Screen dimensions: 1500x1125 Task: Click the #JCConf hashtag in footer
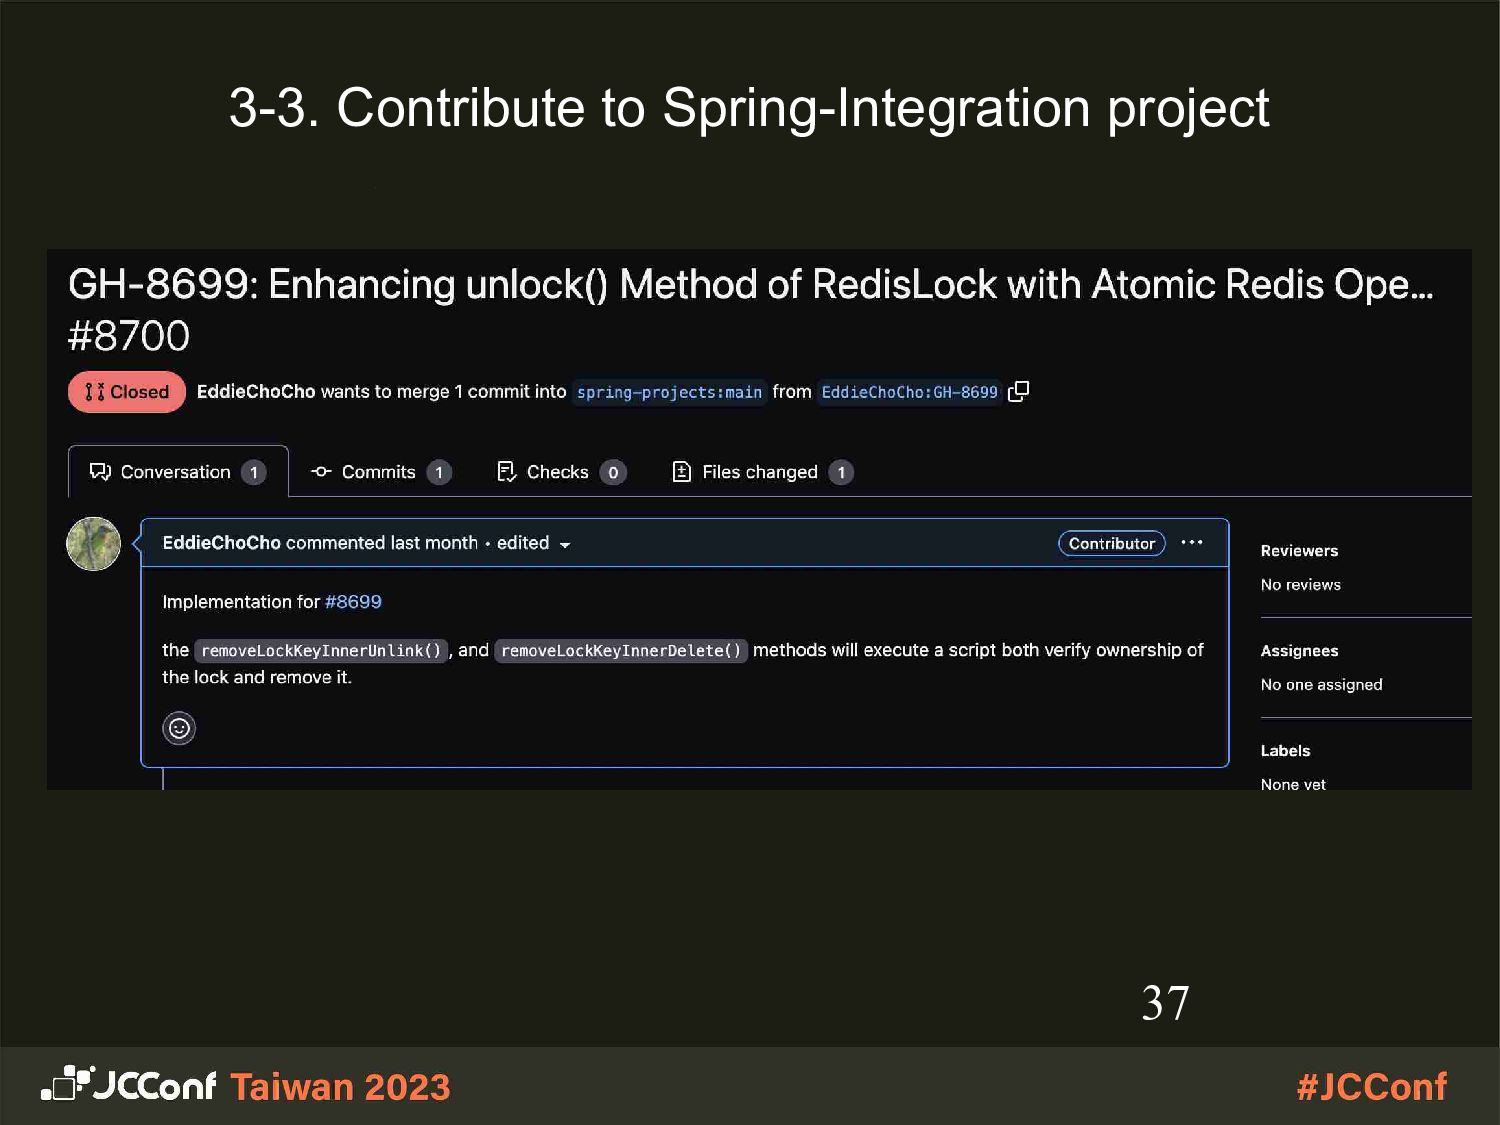tap(1372, 1086)
